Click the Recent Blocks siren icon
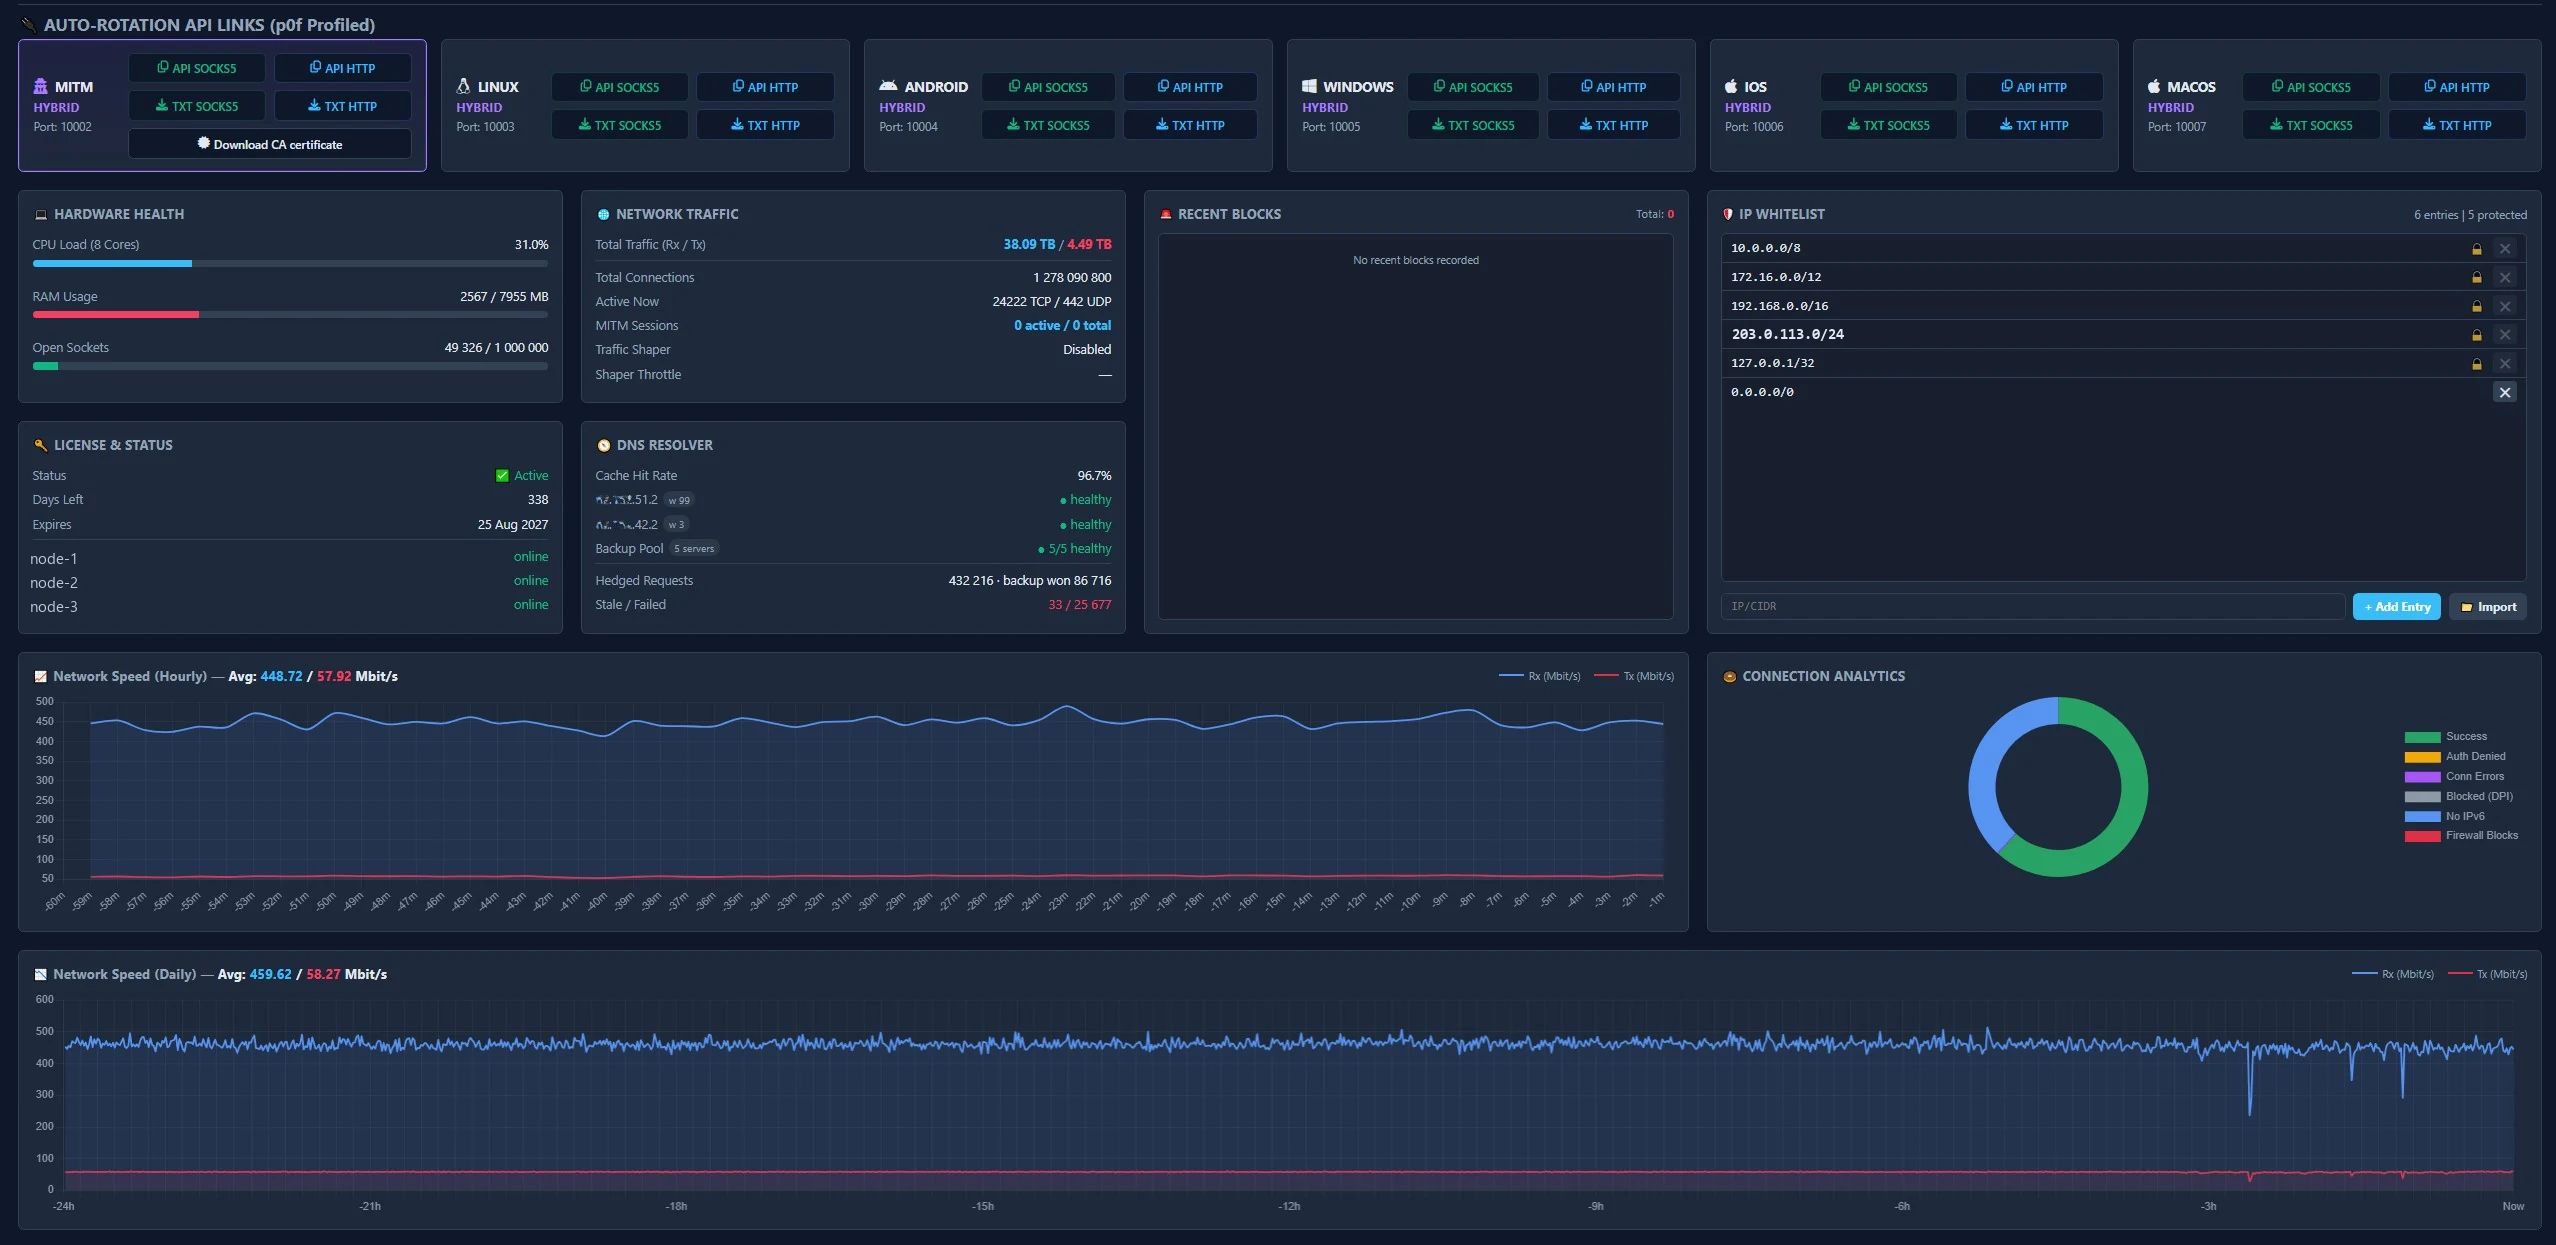Image resolution: width=2556 pixels, height=1245 pixels. coord(1166,214)
